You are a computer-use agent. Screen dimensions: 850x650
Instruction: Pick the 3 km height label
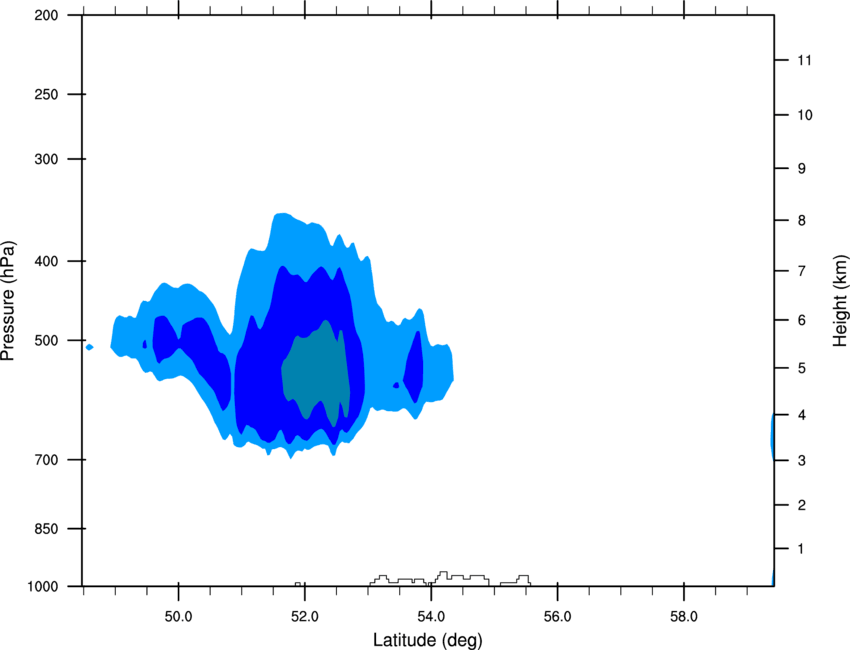pos(802,461)
